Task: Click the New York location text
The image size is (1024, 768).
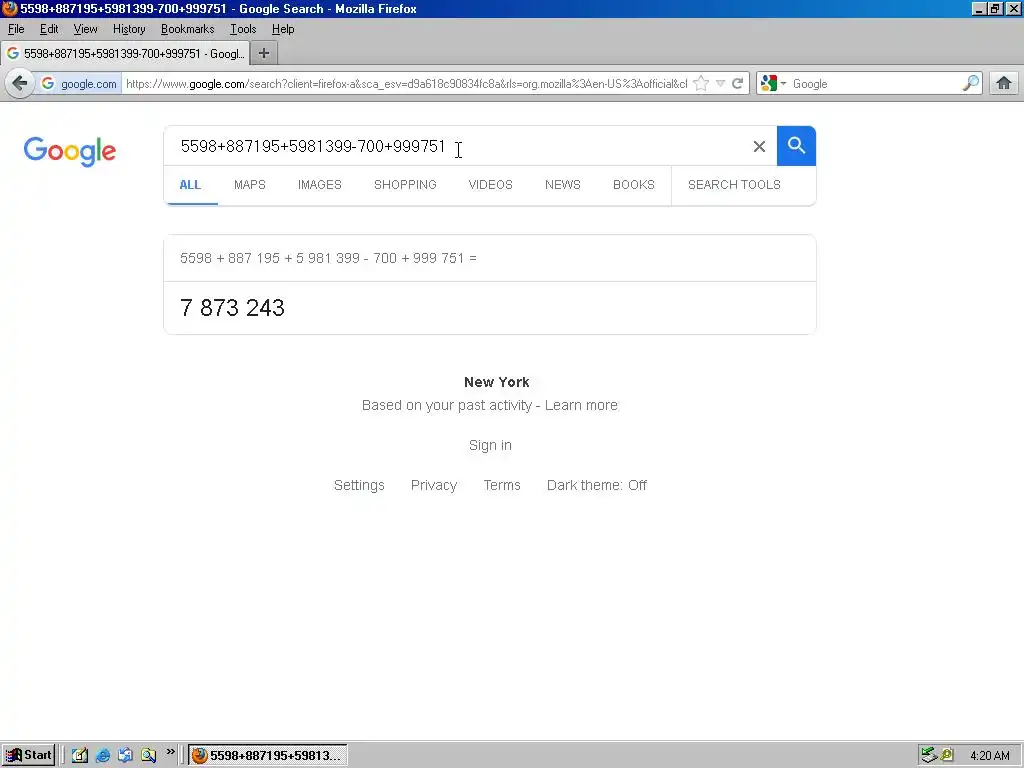Action: (496, 382)
